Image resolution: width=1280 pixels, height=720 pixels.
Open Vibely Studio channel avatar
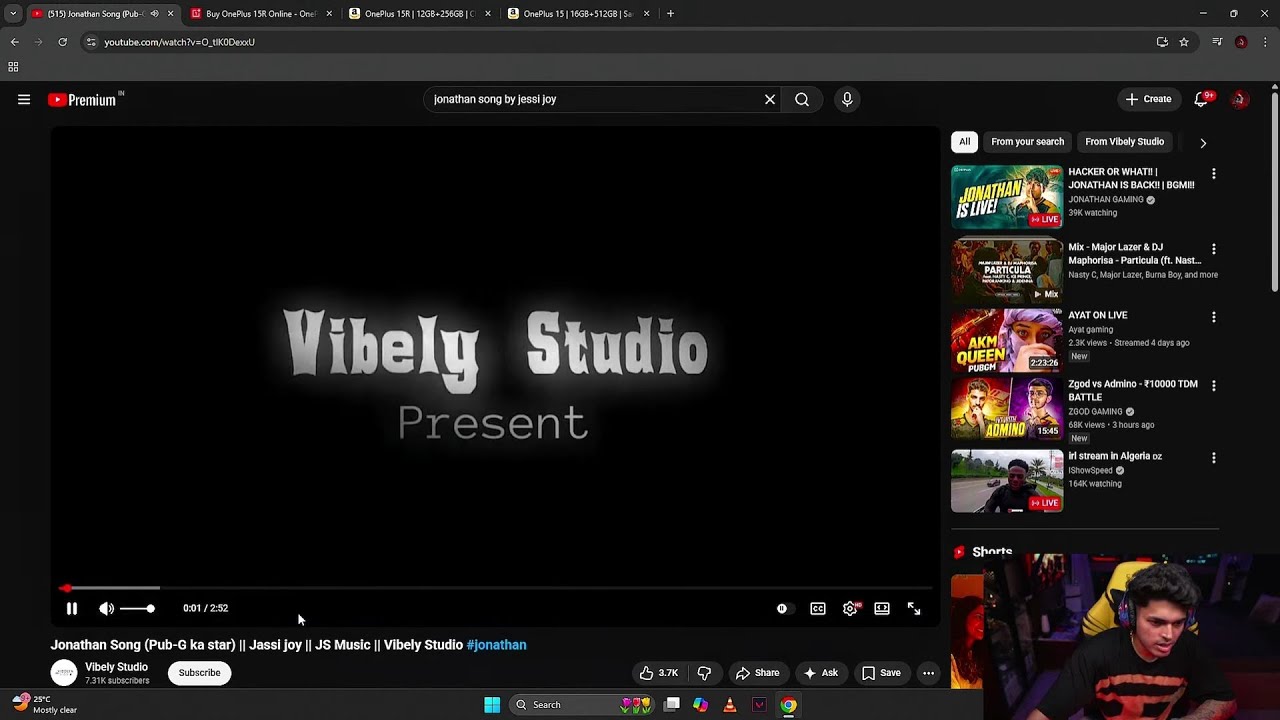[64, 673]
